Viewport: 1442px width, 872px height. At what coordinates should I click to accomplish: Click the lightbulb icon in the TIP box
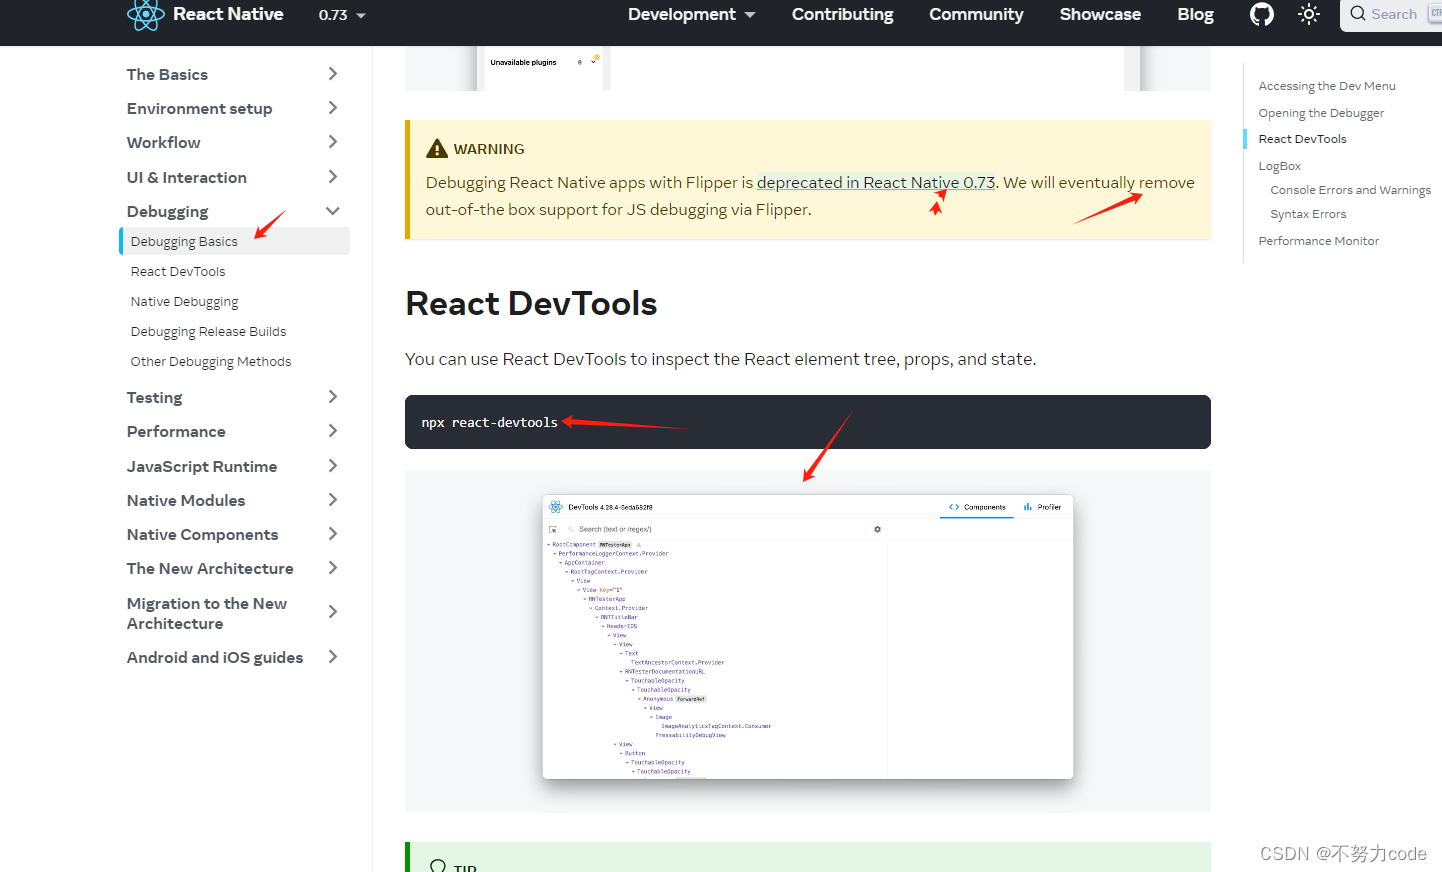point(437,866)
